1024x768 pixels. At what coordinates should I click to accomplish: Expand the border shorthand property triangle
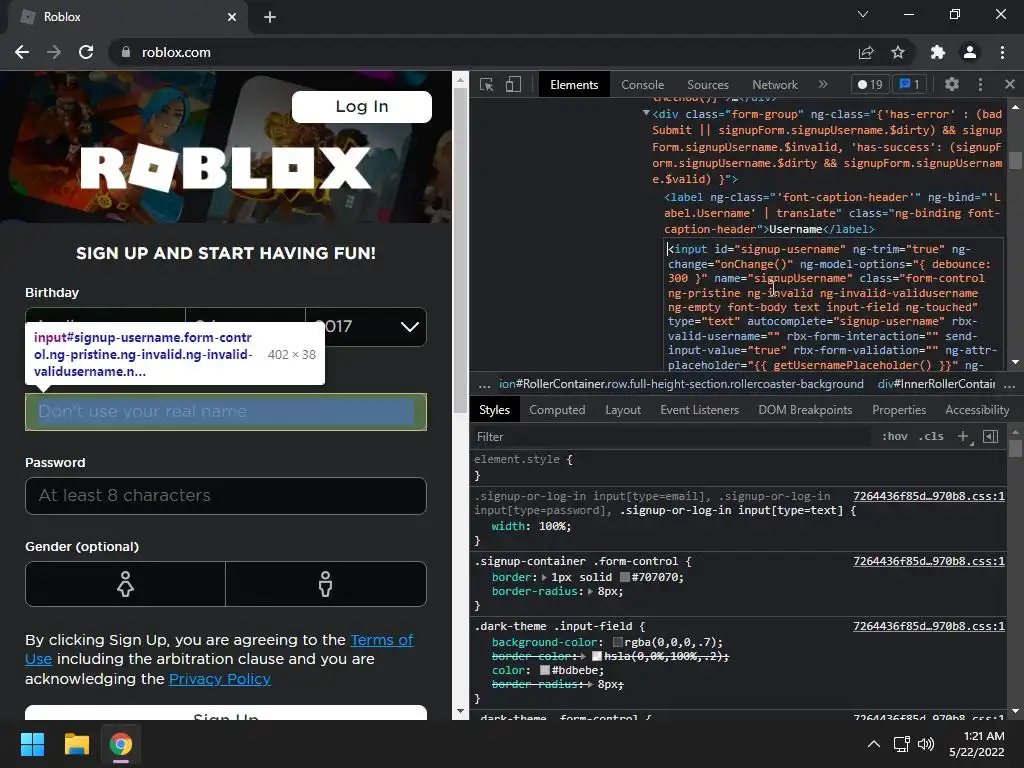coord(545,577)
